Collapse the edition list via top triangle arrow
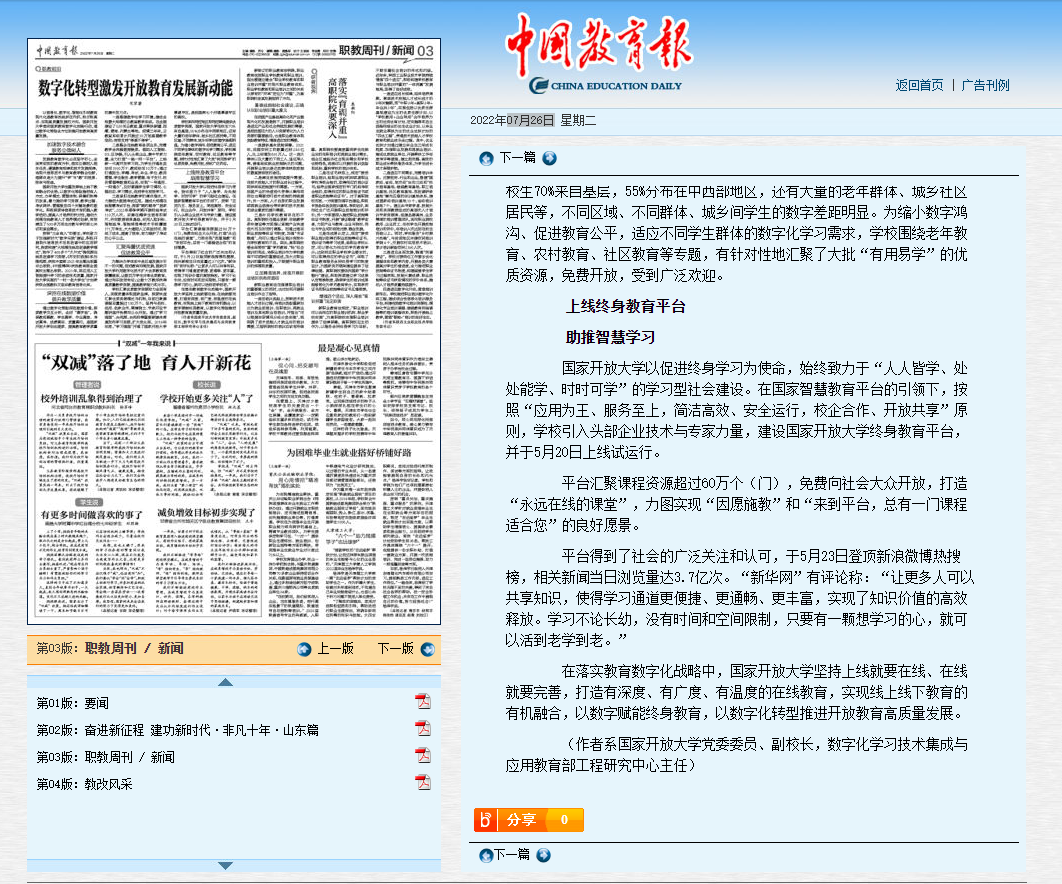 [x=226, y=682]
